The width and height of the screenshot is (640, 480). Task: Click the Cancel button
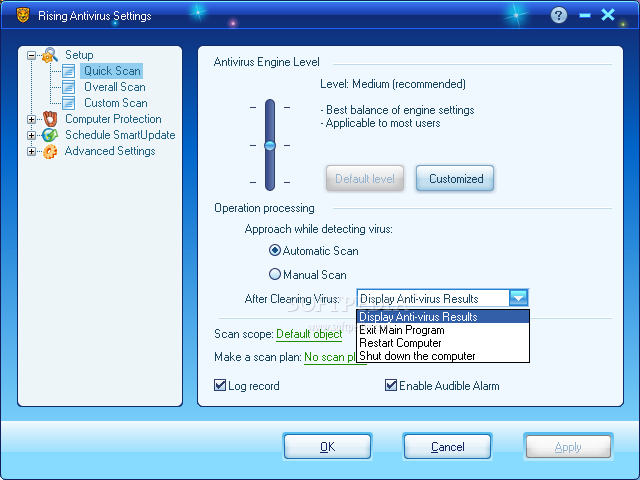coord(447,447)
